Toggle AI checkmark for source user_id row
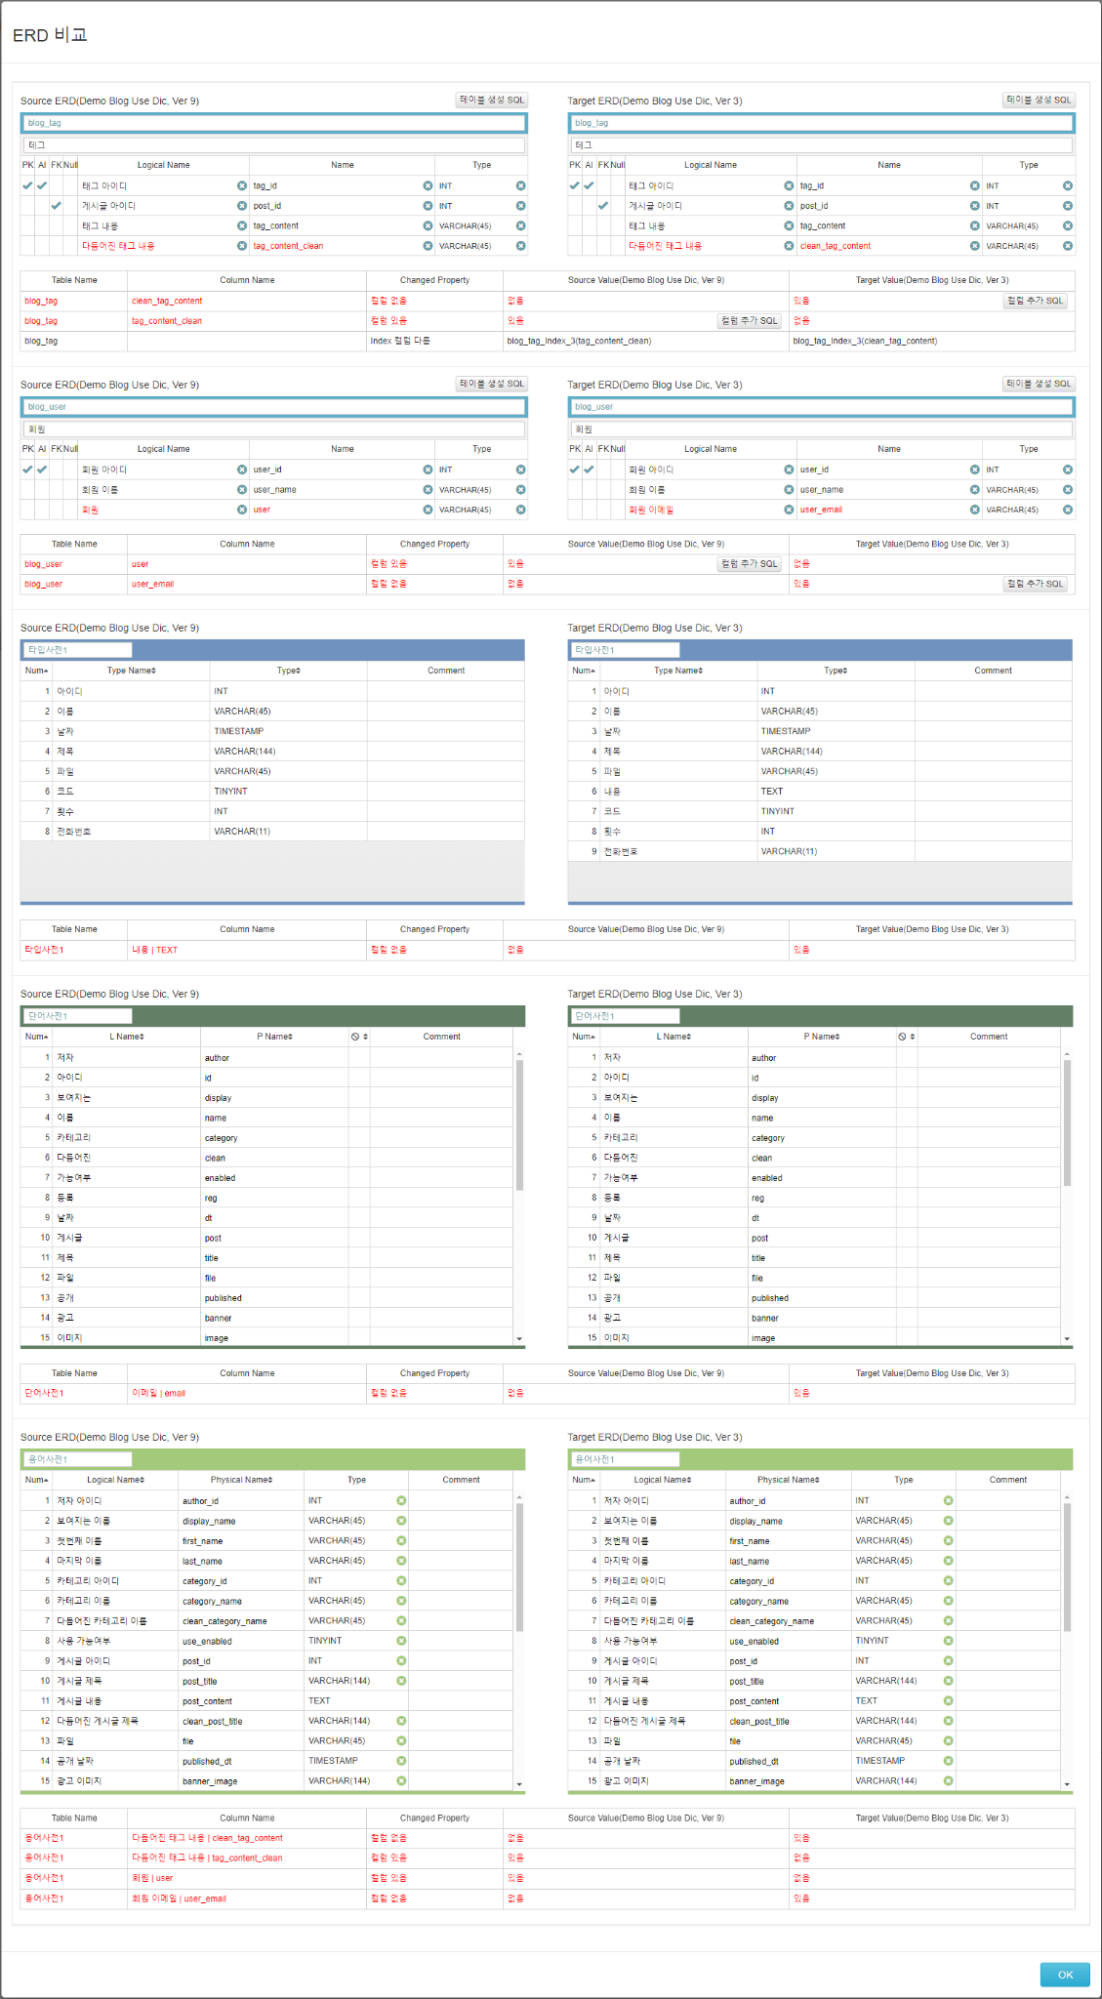1102x1999 pixels. 42,470
